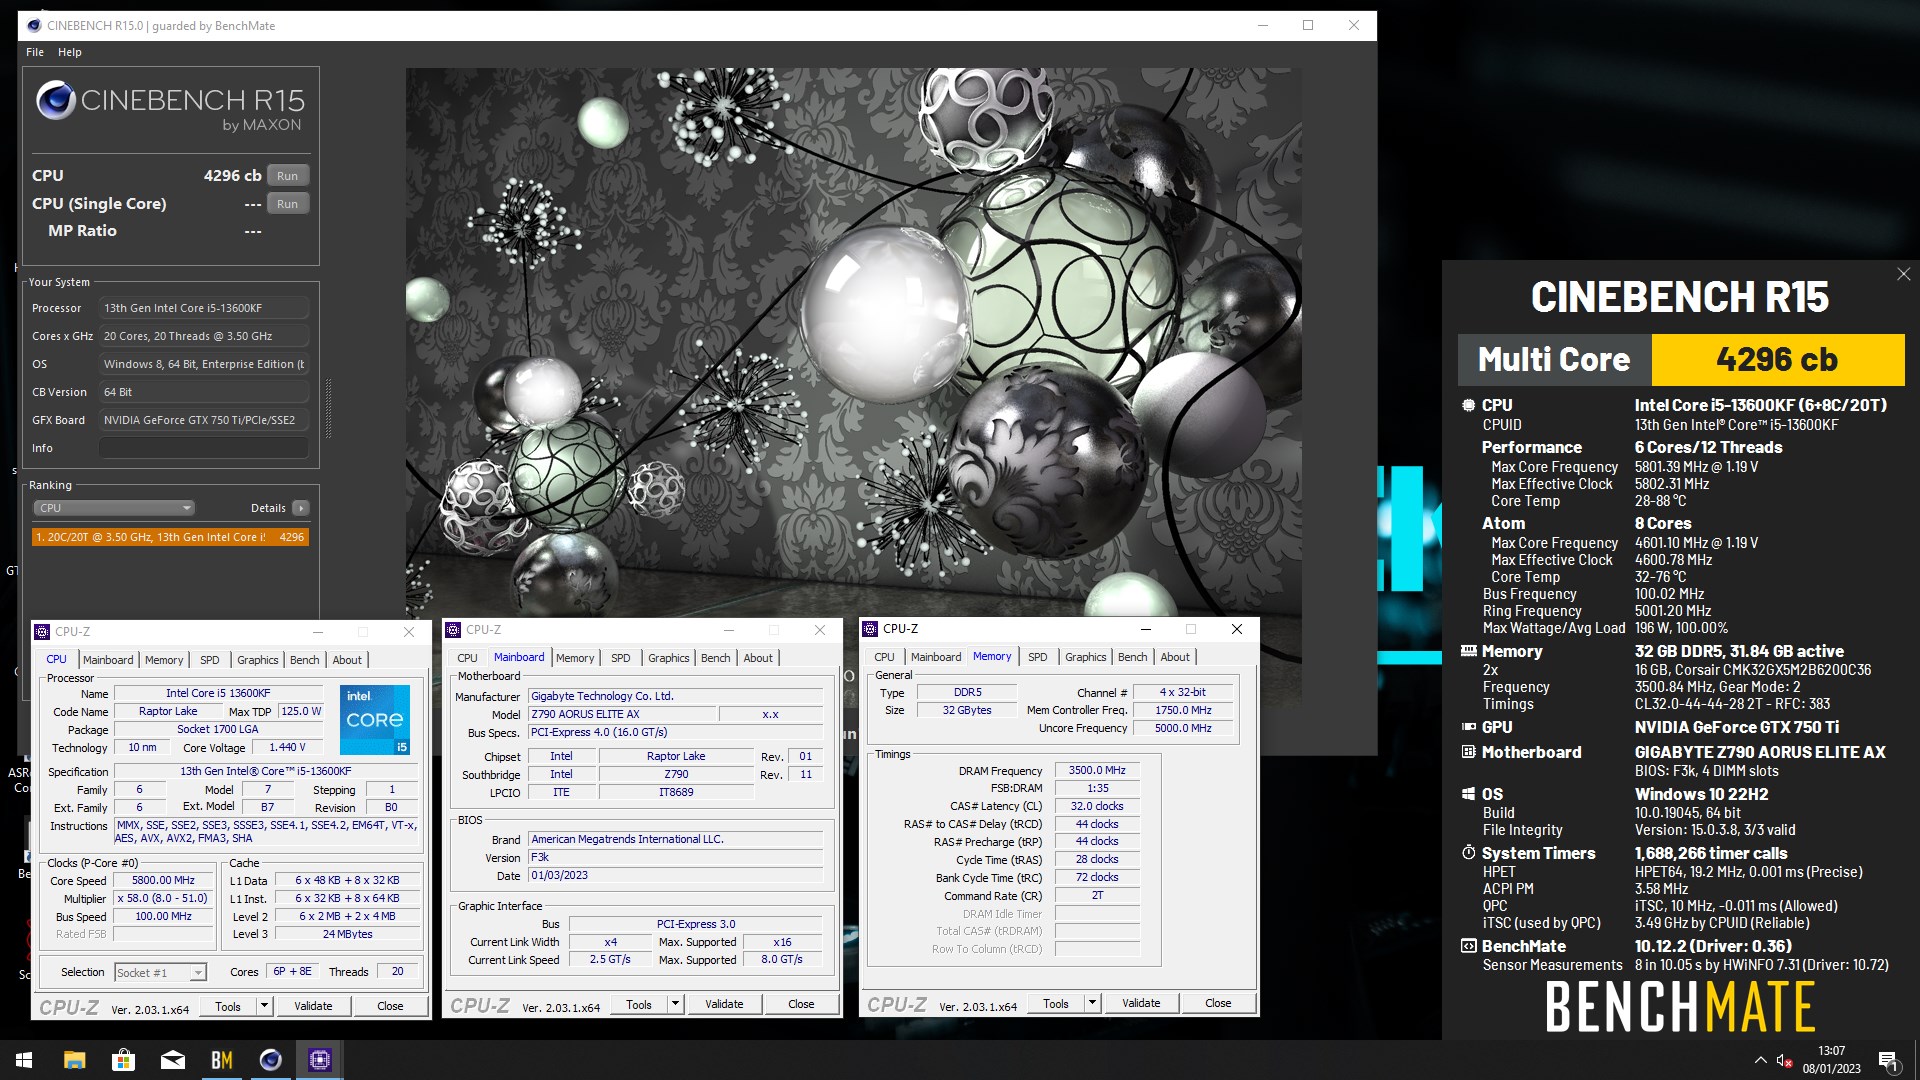Click BenchMate System Timers icon
This screenshot has width=1920, height=1080.
[x=1468, y=853]
